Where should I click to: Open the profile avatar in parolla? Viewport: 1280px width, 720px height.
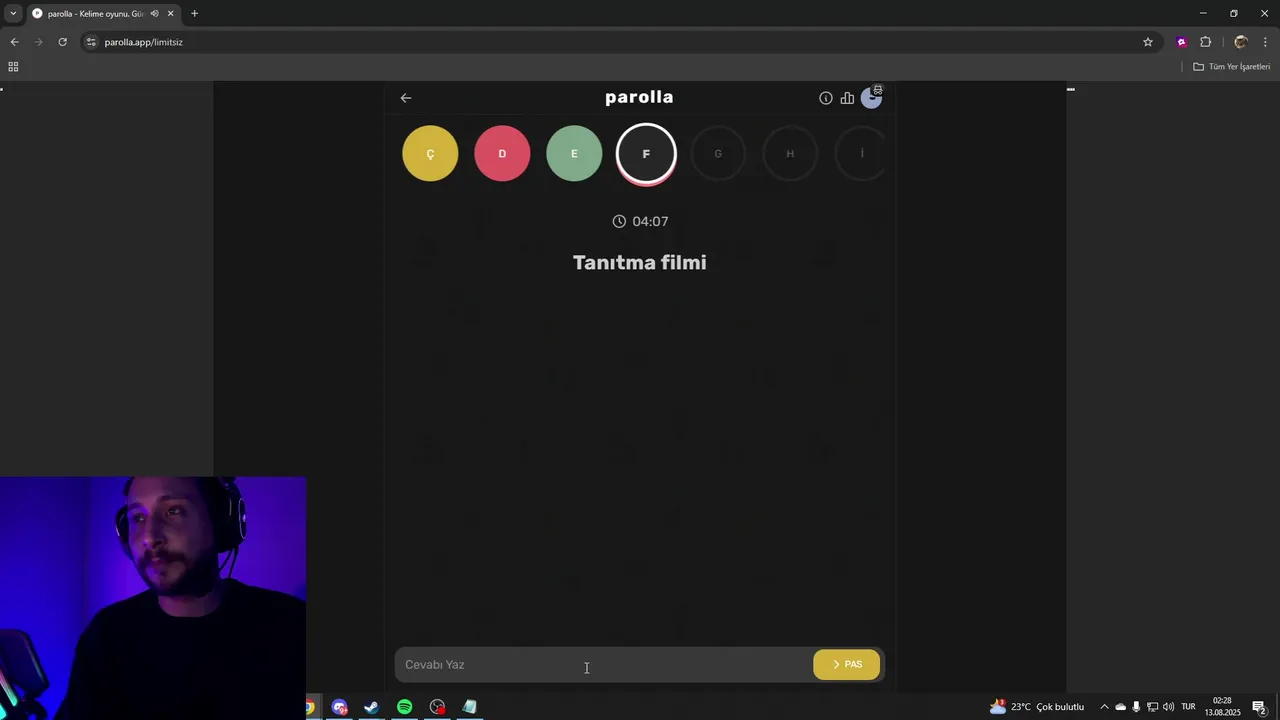(x=871, y=97)
